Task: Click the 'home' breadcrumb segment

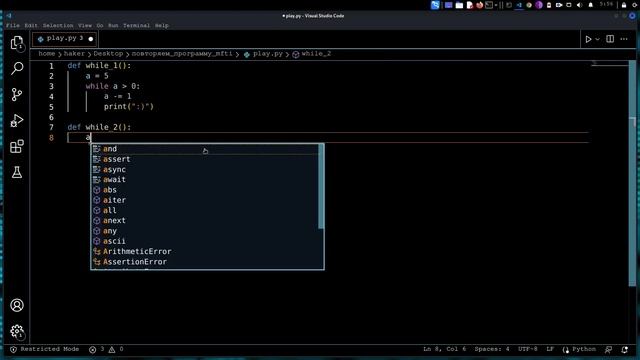Action: [x=47, y=53]
